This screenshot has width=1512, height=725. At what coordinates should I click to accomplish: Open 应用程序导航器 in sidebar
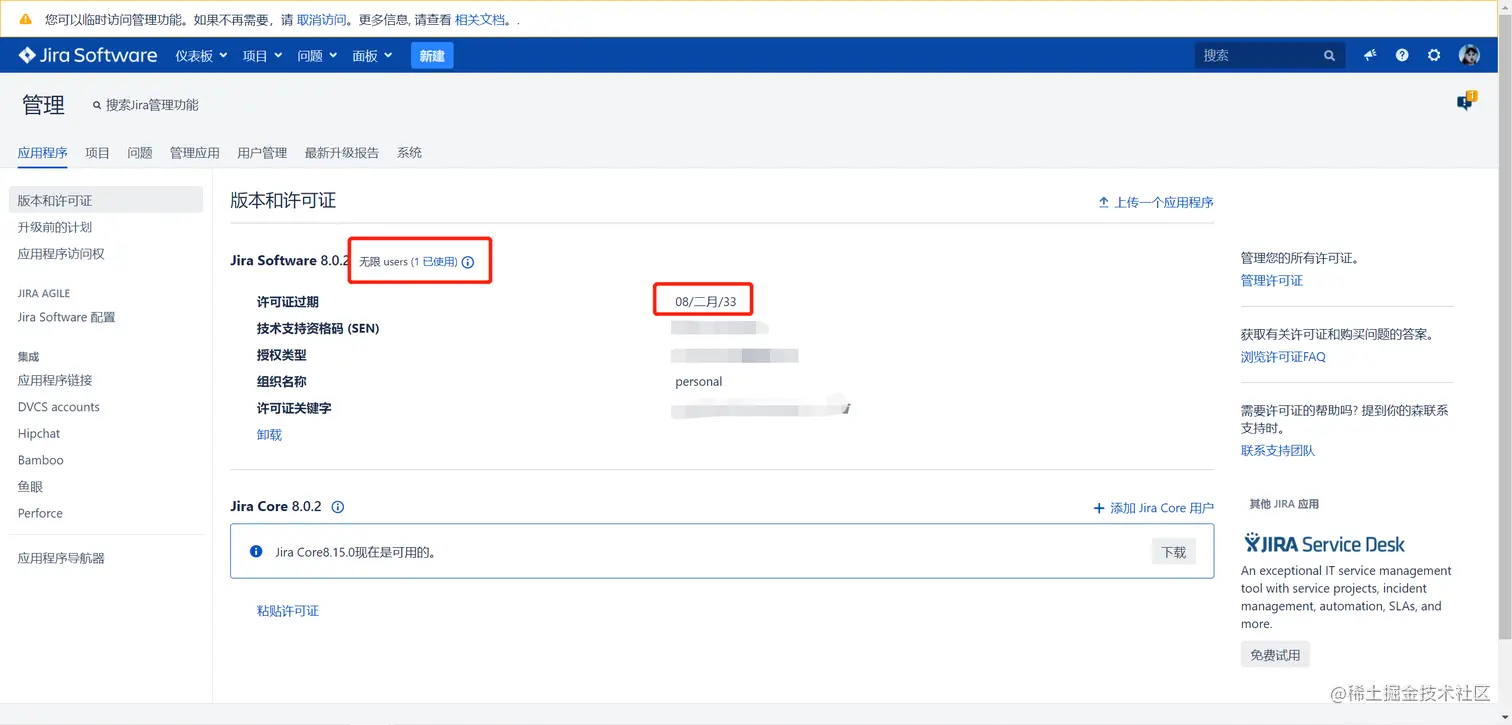tap(61, 558)
